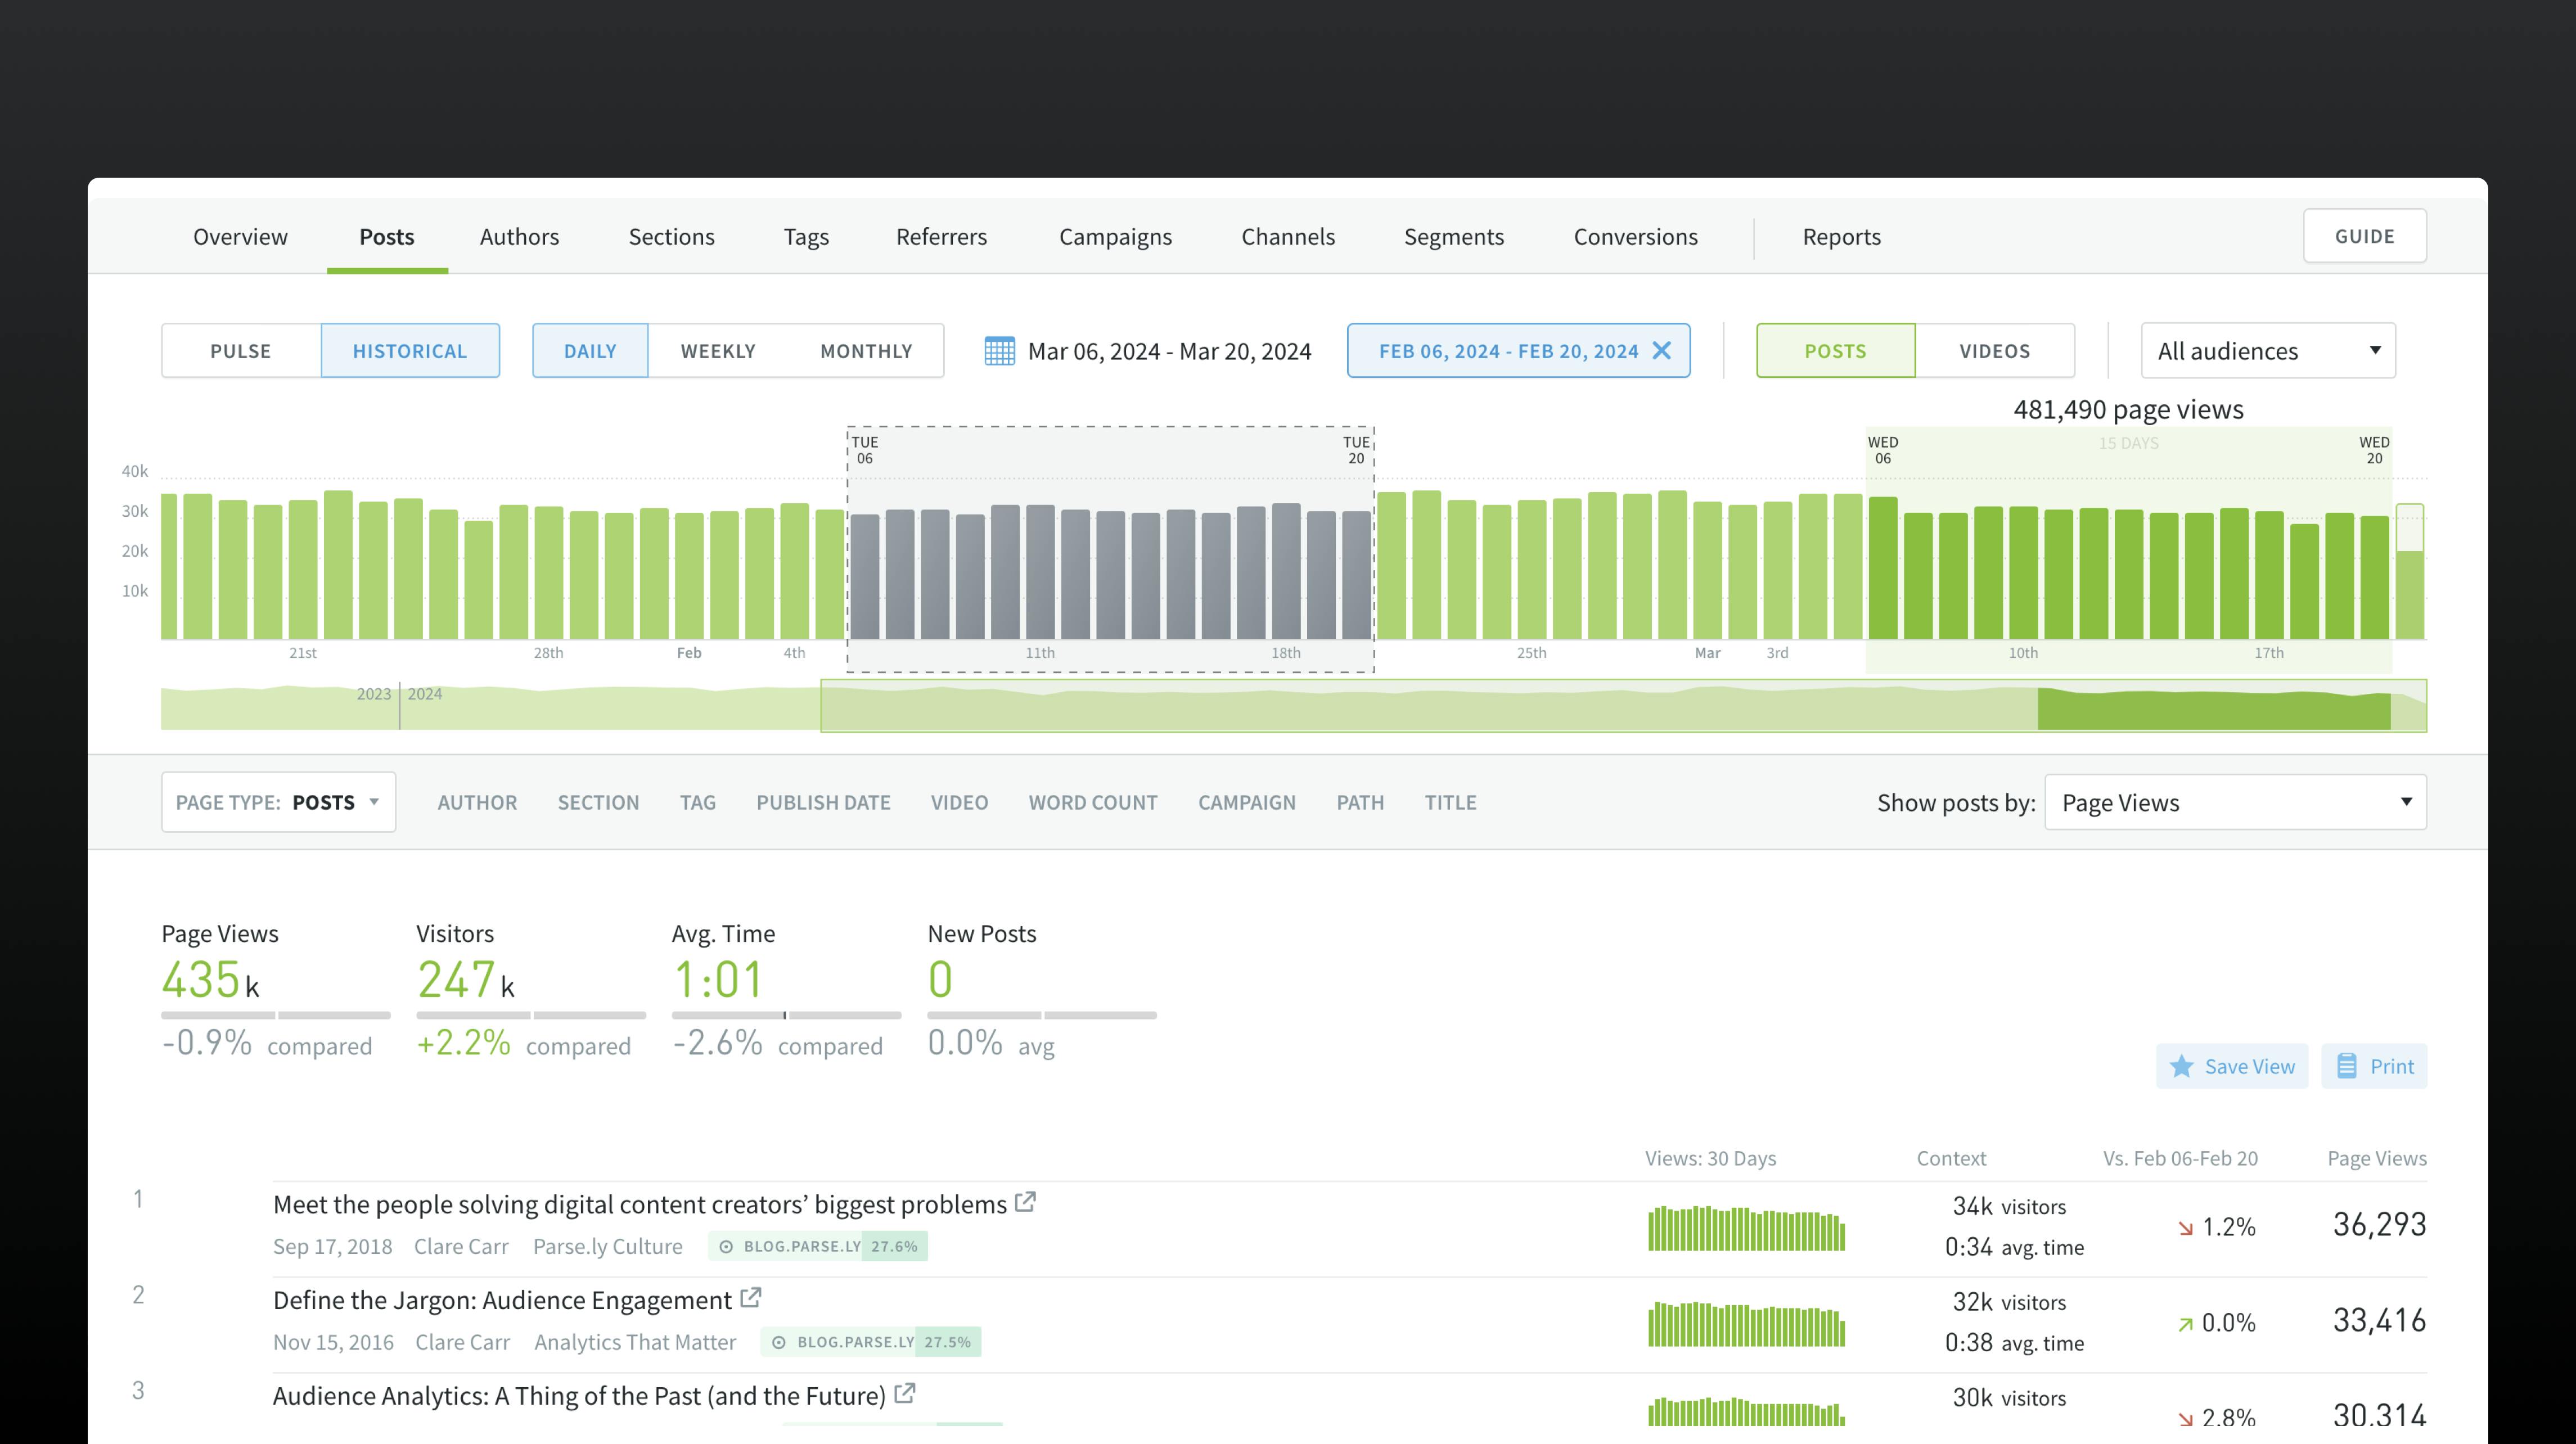Click the star icon on Save View
The image size is (2576, 1444).
point(2182,1067)
